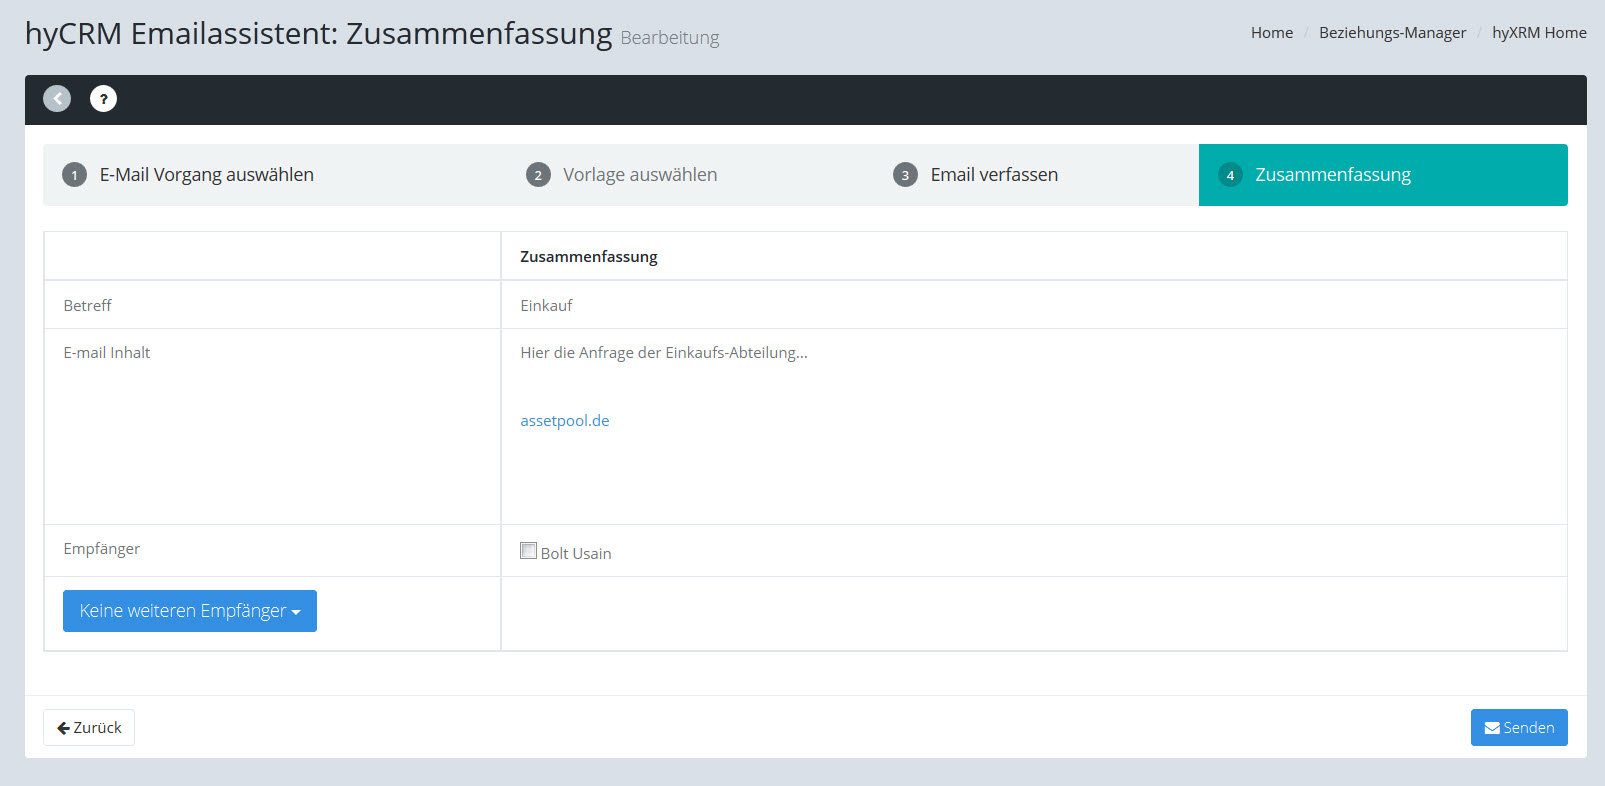The image size is (1605, 786).
Task: Click the step 1 number badge
Action: click(x=74, y=175)
